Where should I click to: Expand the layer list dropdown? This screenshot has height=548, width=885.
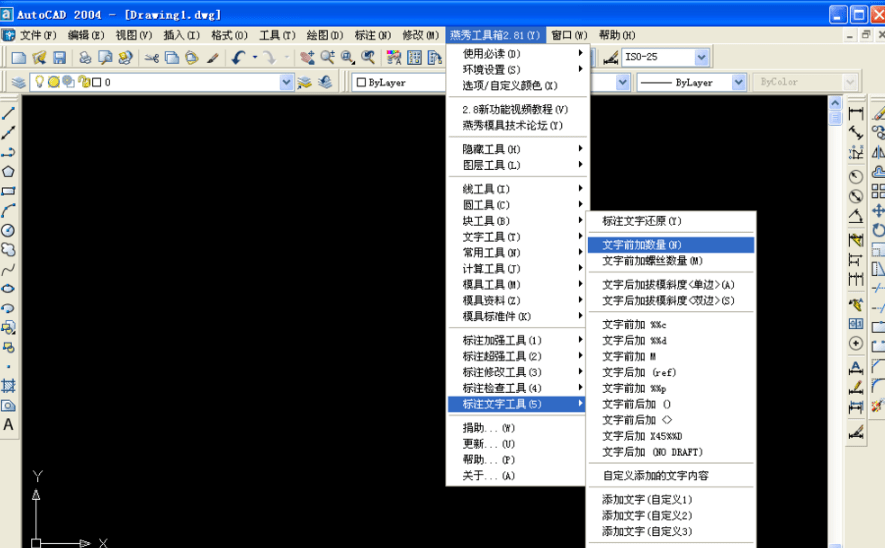click(x=286, y=83)
